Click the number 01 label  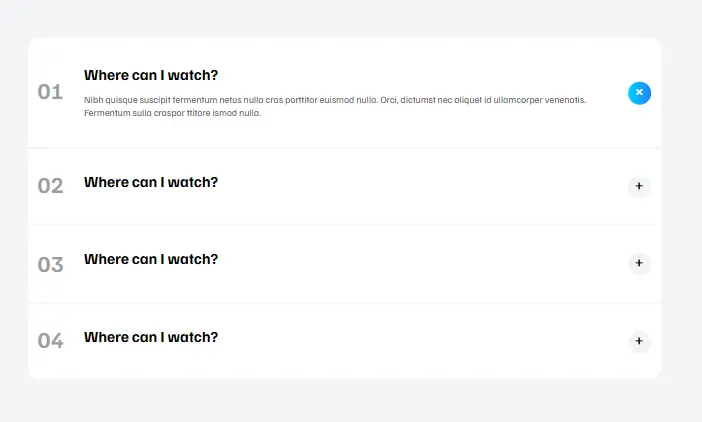50,93
